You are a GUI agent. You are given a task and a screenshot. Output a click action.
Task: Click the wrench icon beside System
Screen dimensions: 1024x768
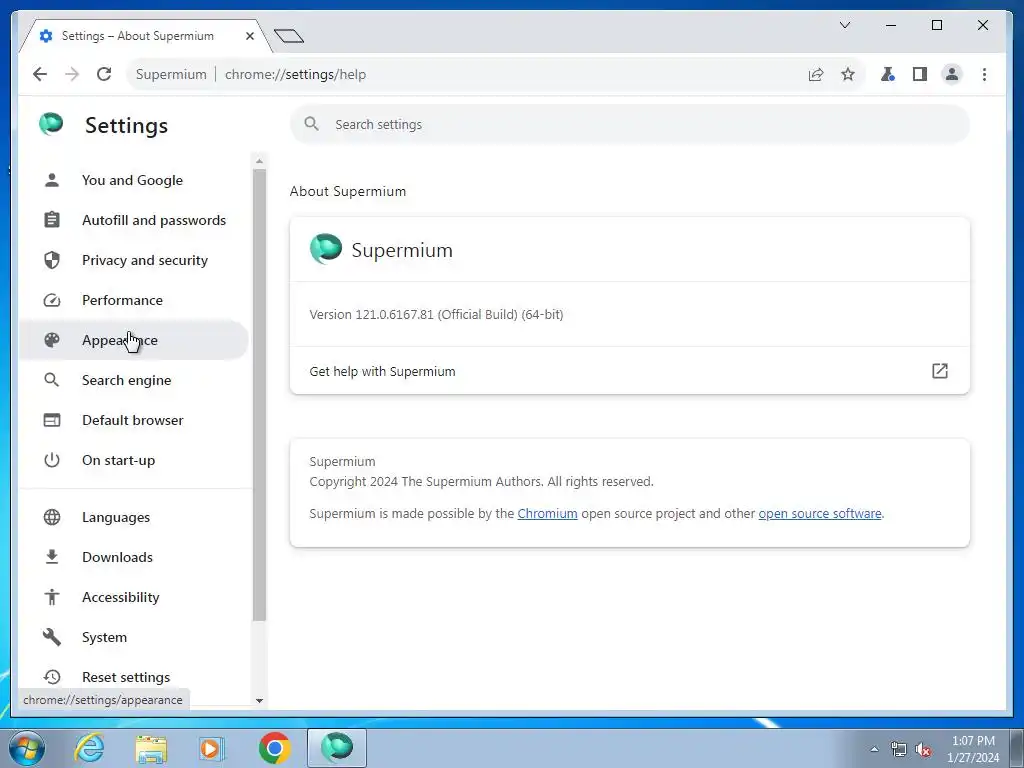click(52, 637)
